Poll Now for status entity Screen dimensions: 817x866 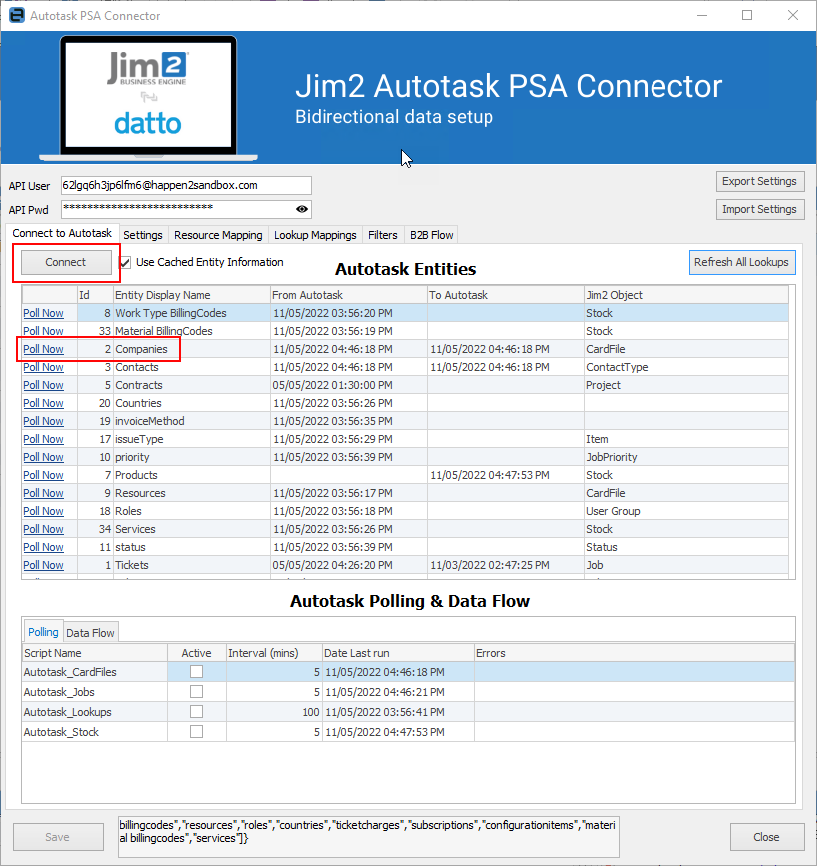[43, 547]
